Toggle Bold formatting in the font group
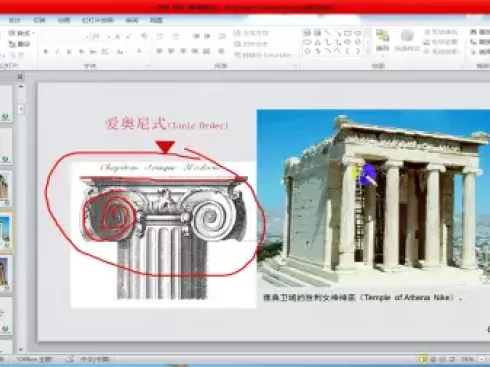The width and height of the screenshot is (490, 367). pyautogui.click(x=46, y=52)
